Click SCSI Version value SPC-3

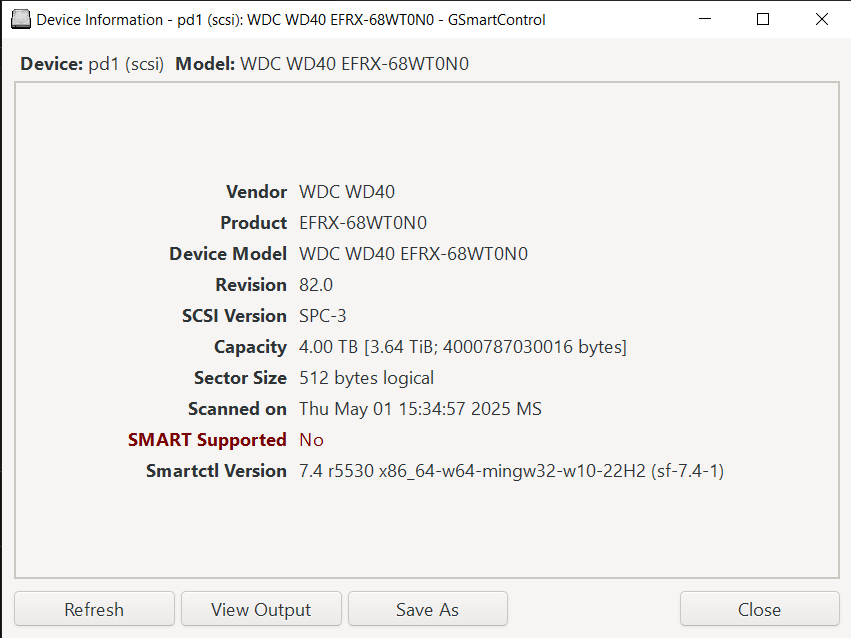(x=322, y=316)
